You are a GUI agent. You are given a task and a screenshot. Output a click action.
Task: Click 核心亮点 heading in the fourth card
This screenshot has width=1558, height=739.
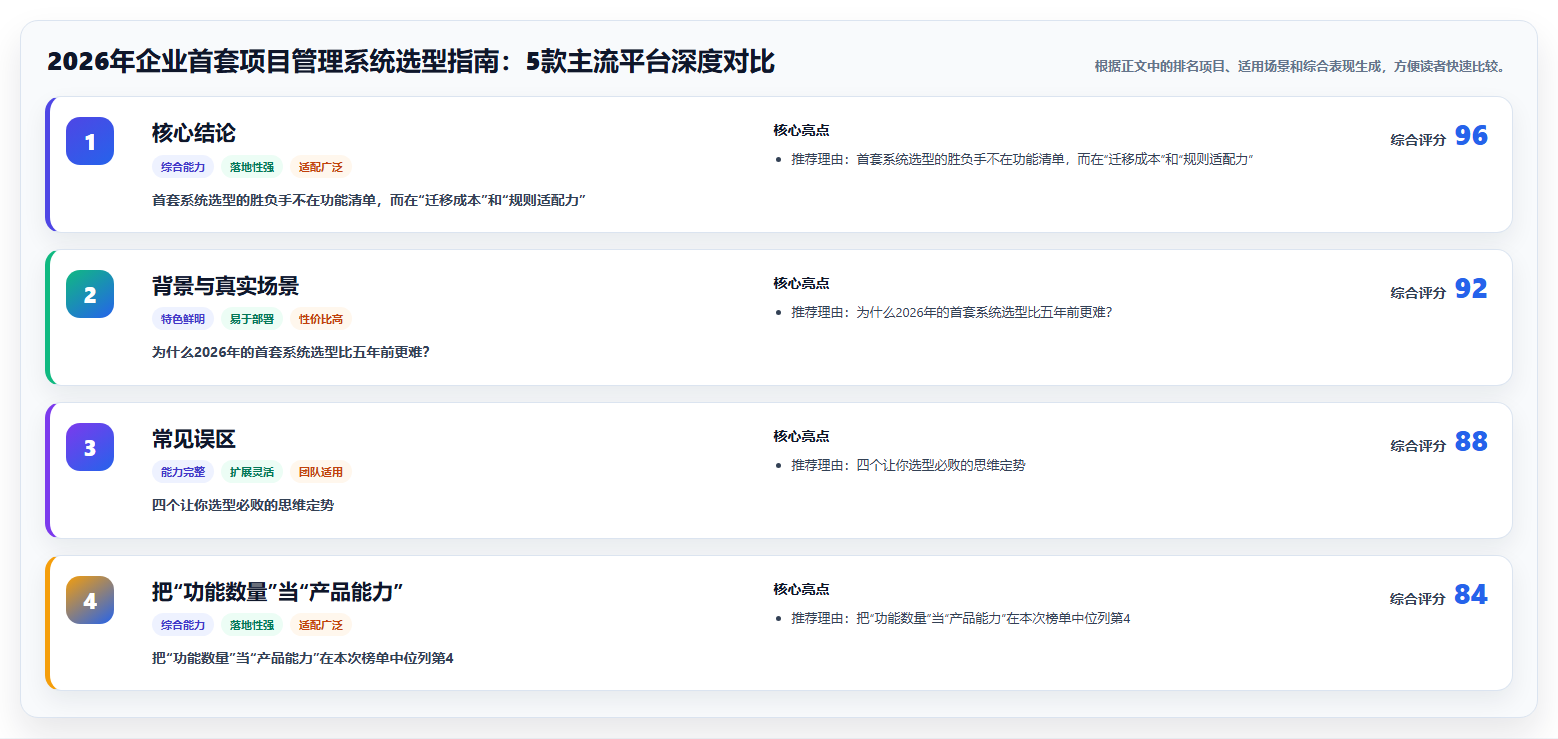(x=801, y=589)
